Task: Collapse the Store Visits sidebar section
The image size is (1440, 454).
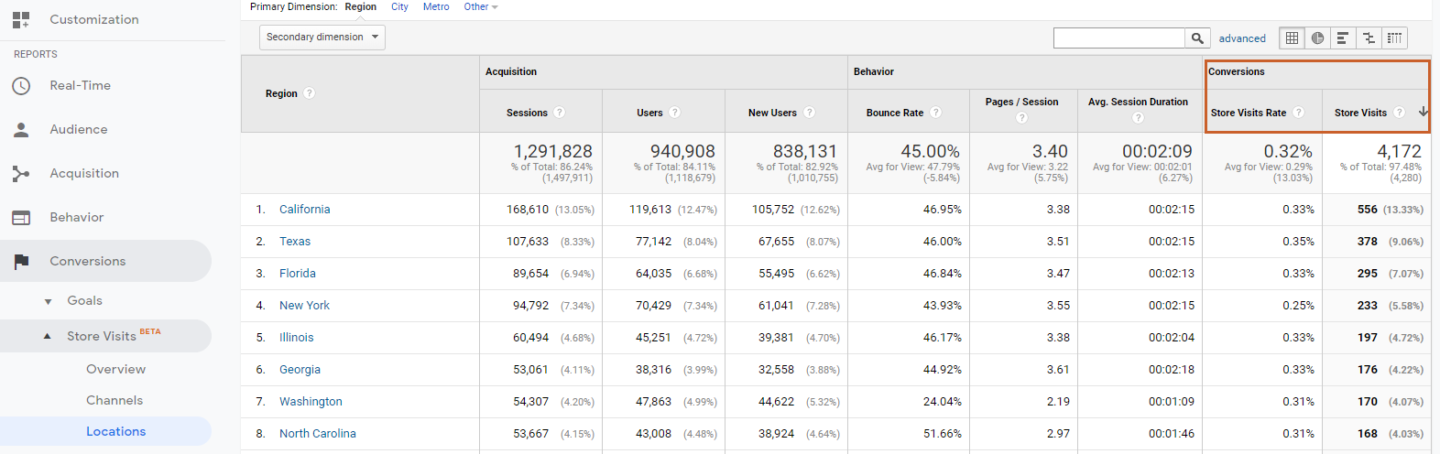Action: [48, 337]
